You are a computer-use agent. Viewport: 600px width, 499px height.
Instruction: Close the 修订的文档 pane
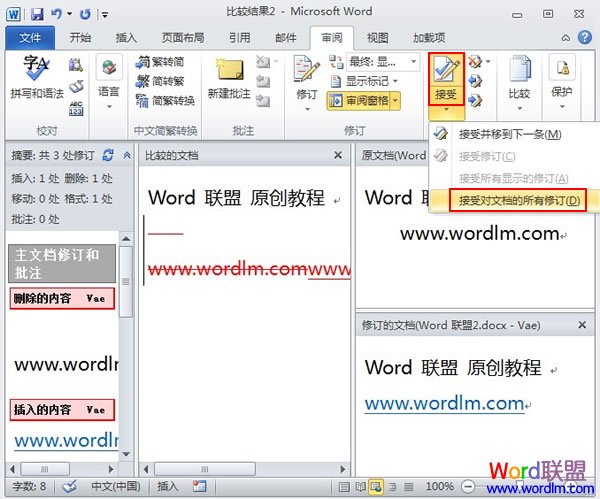coord(582,325)
